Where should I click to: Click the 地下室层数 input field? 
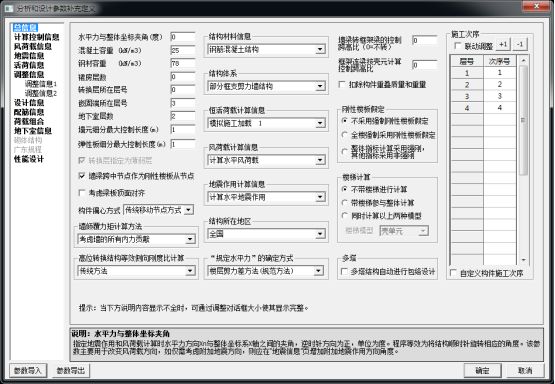[183, 116]
